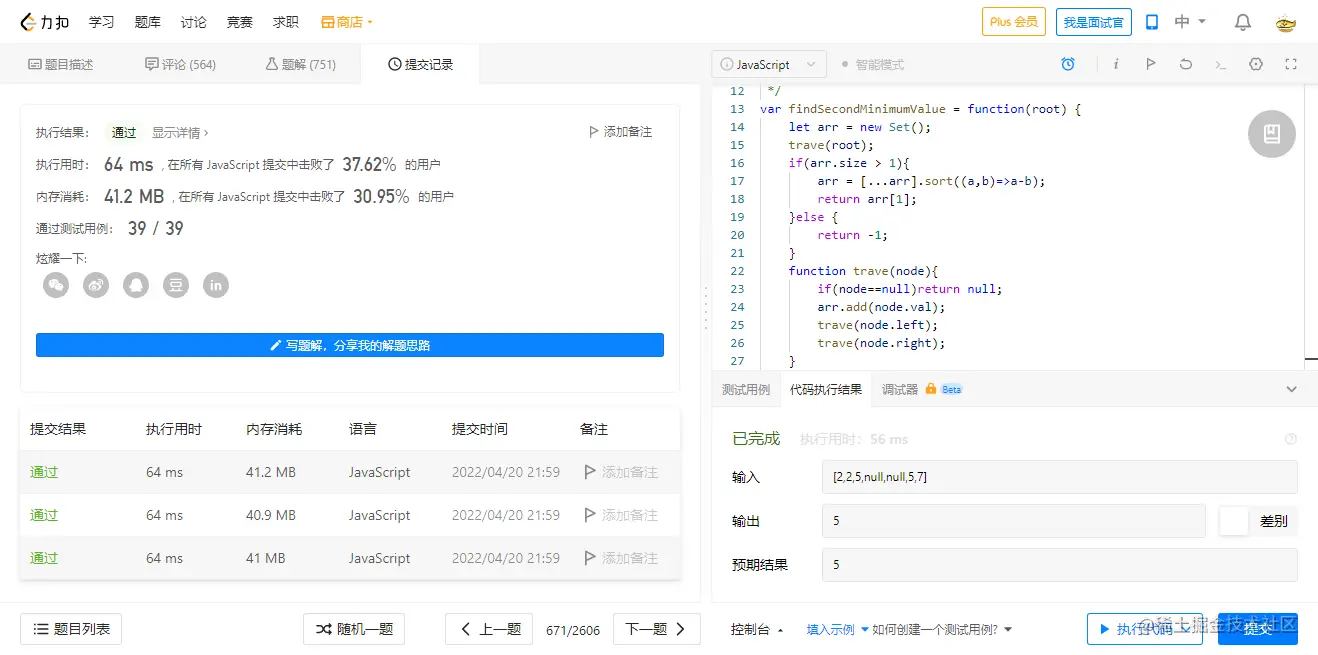Add note for the 41 MB submission
Screen dimensions: 1318x655
tap(621, 558)
